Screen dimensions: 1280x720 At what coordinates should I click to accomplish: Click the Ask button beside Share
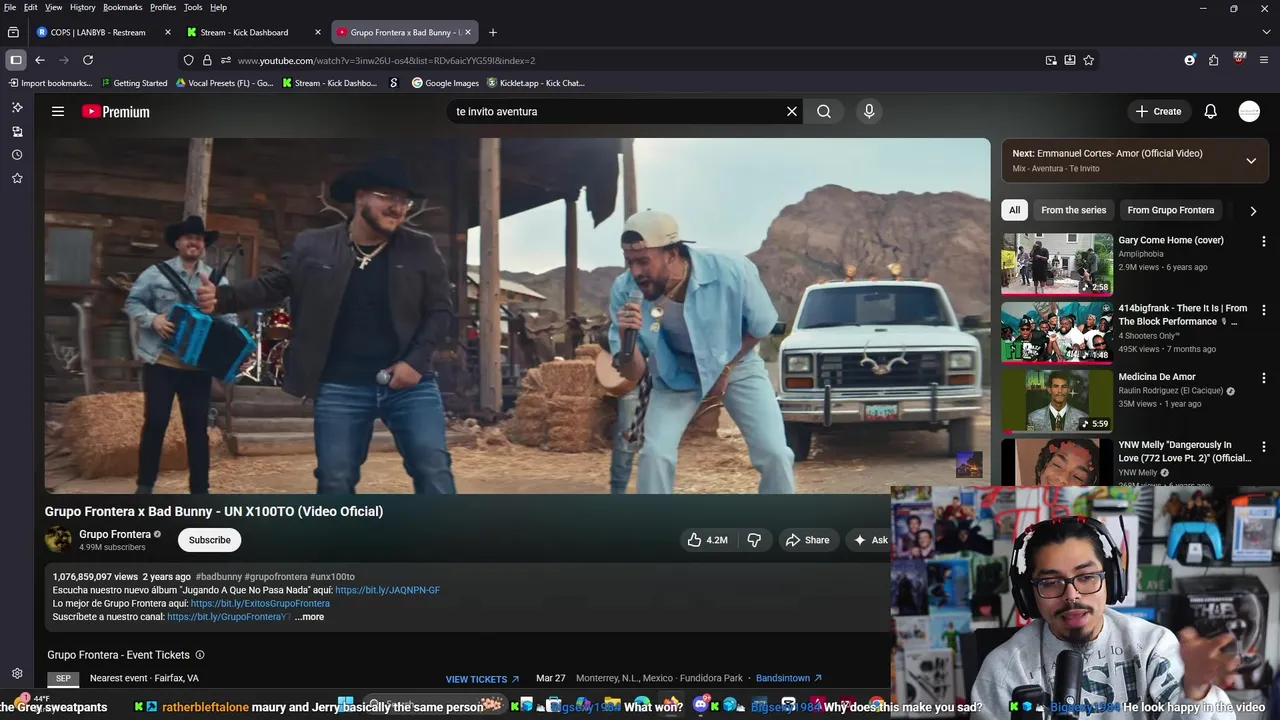(869, 540)
